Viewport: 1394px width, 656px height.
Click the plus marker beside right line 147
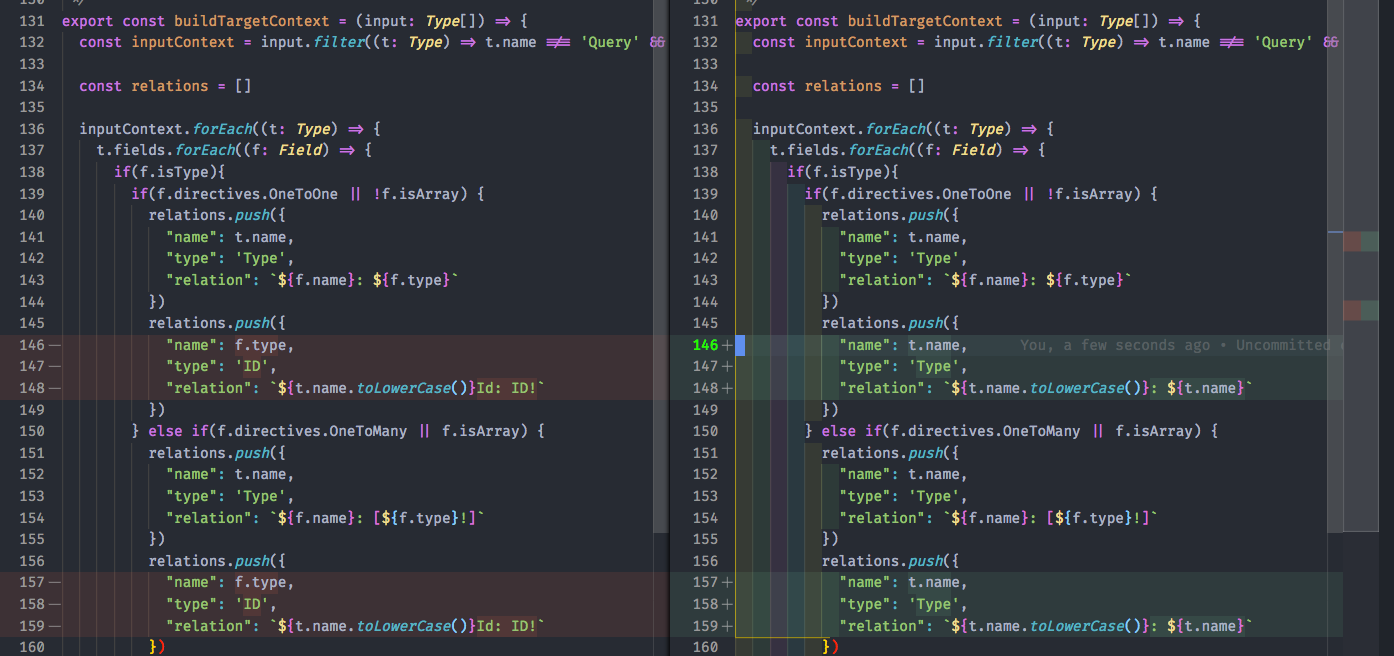click(x=728, y=367)
